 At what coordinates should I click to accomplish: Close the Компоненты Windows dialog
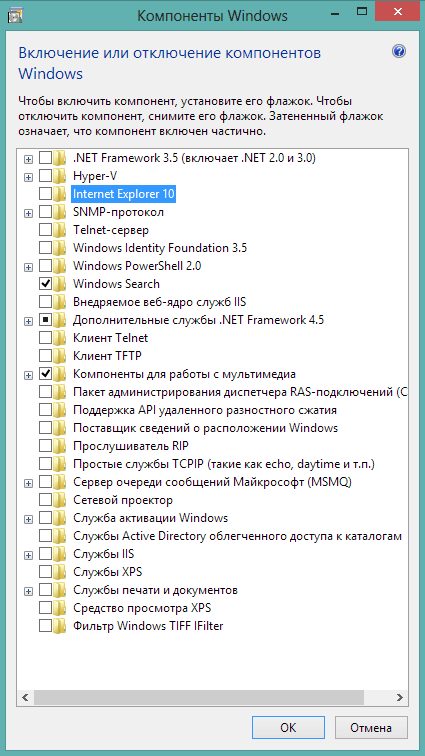click(x=396, y=12)
